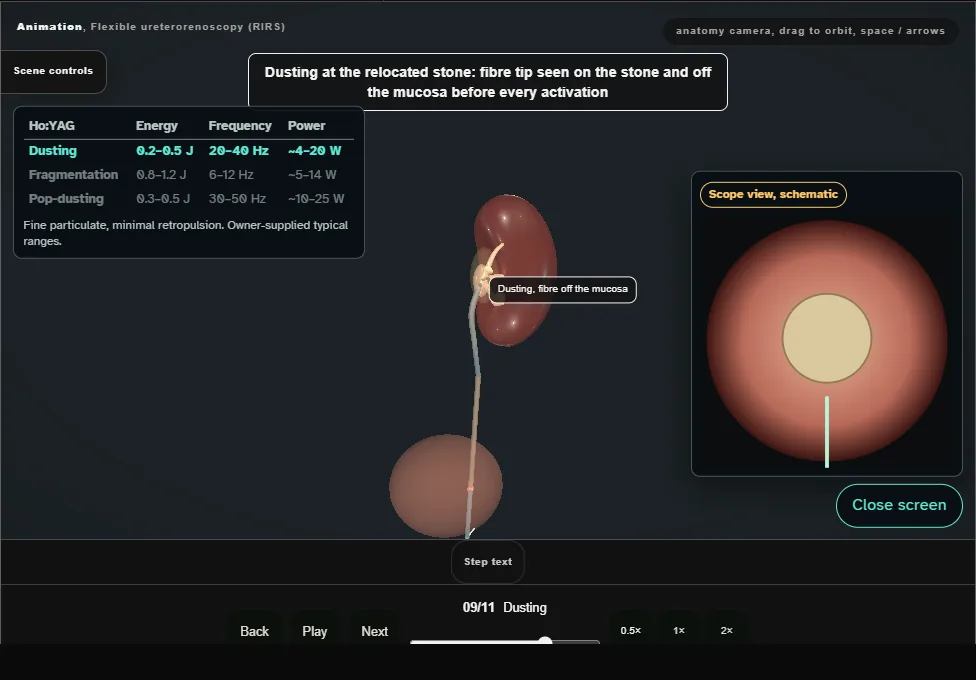Set playback speed to 0.5×

(631, 631)
